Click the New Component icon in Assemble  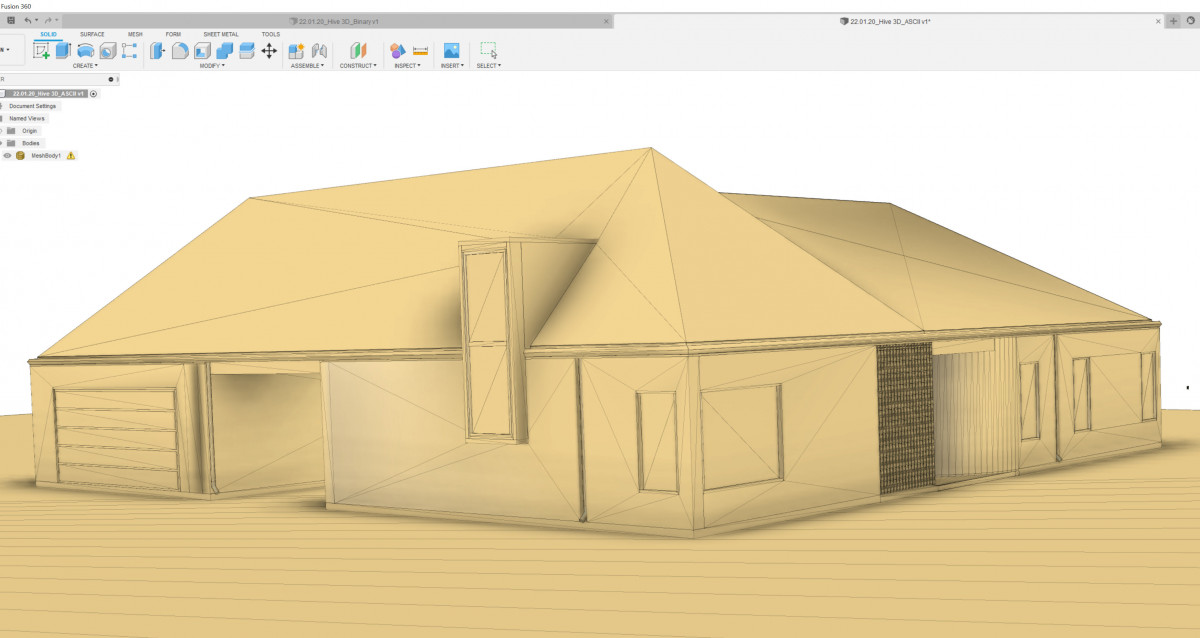pyautogui.click(x=296, y=50)
